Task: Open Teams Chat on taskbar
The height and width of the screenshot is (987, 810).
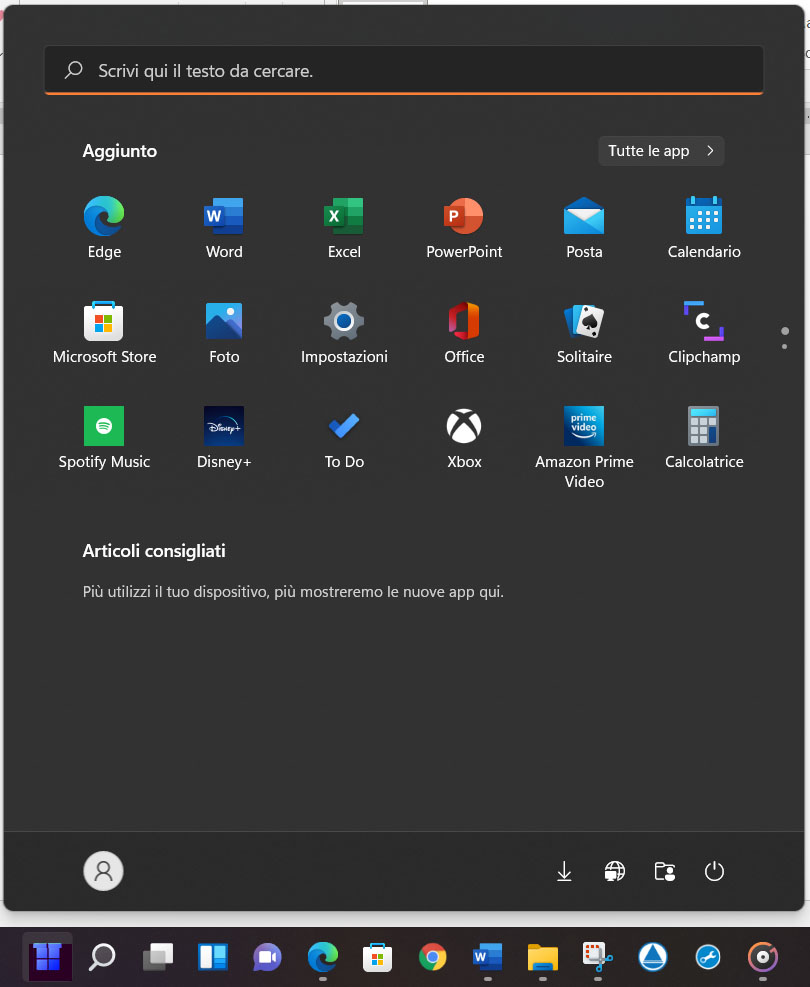Action: point(267,957)
